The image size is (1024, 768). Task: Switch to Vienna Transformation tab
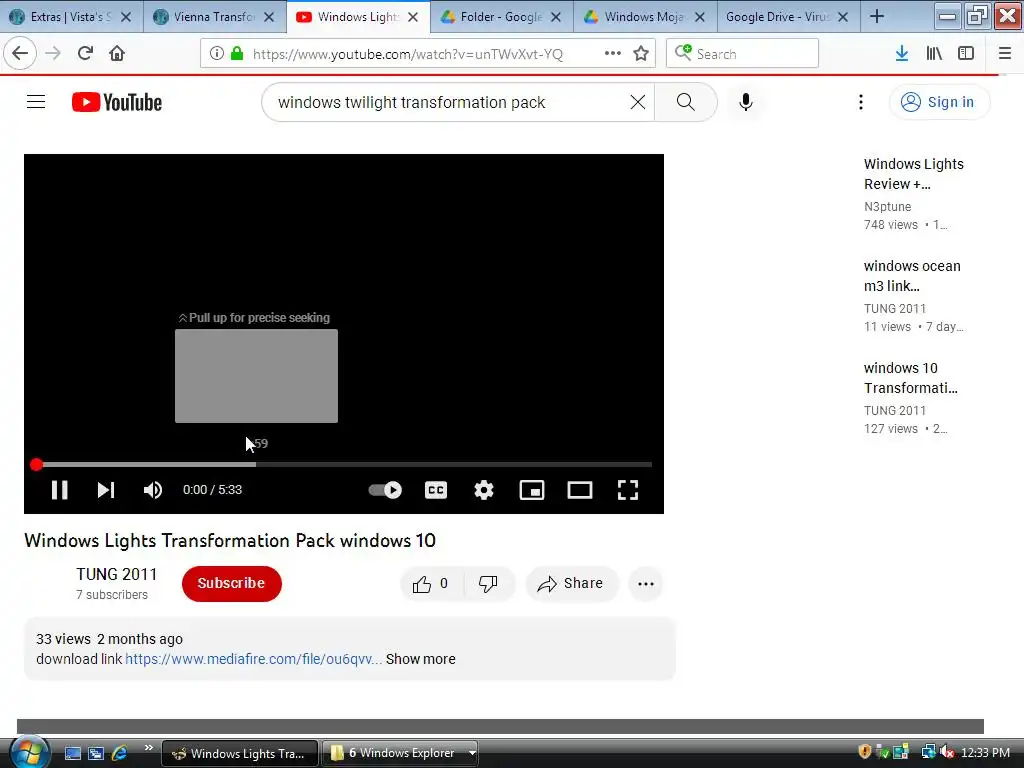click(x=212, y=16)
